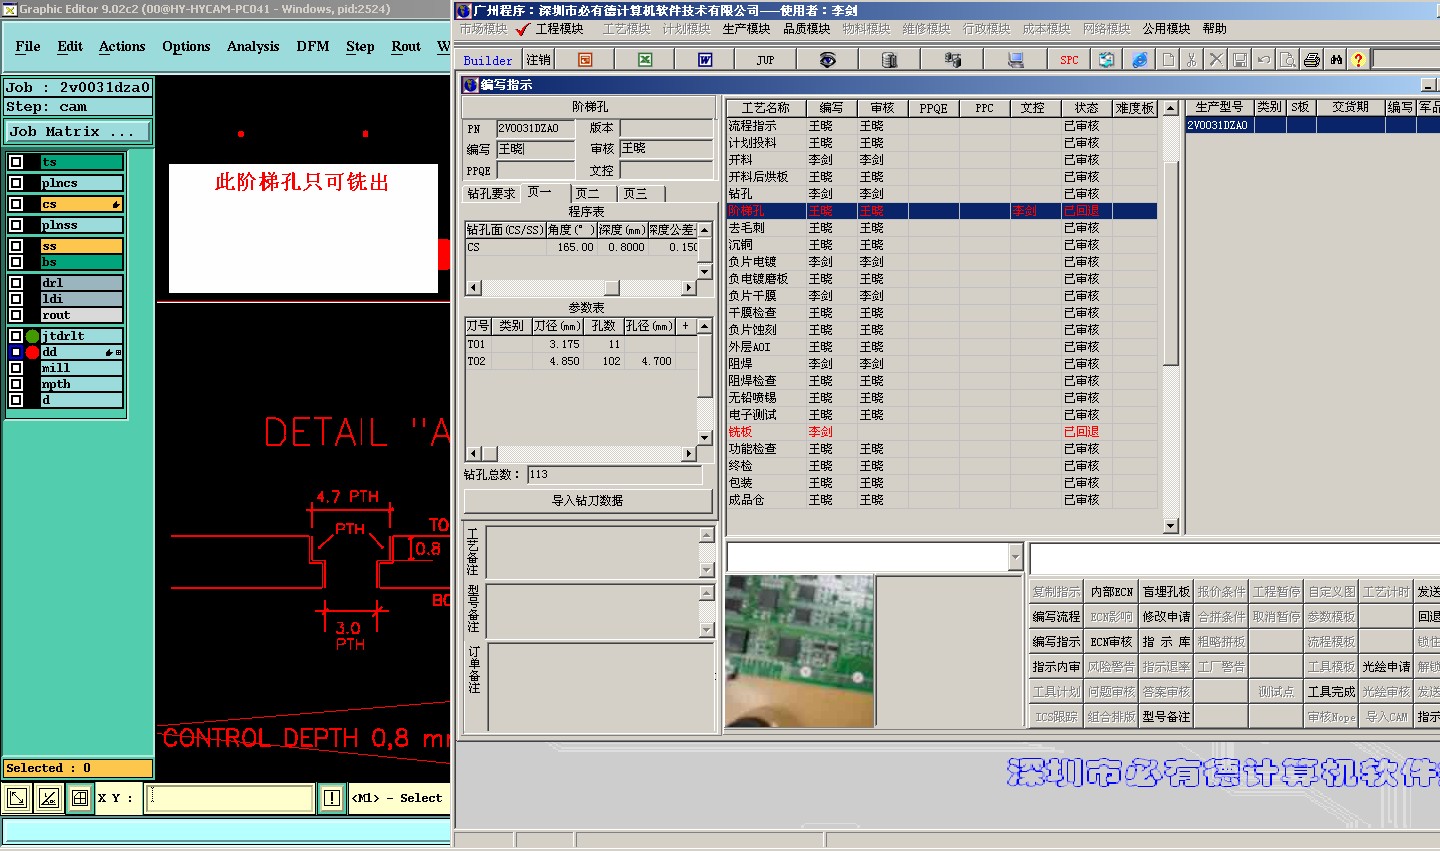Click the process list scrollbar down arrow
The height and width of the screenshot is (851, 1440).
click(x=1171, y=526)
